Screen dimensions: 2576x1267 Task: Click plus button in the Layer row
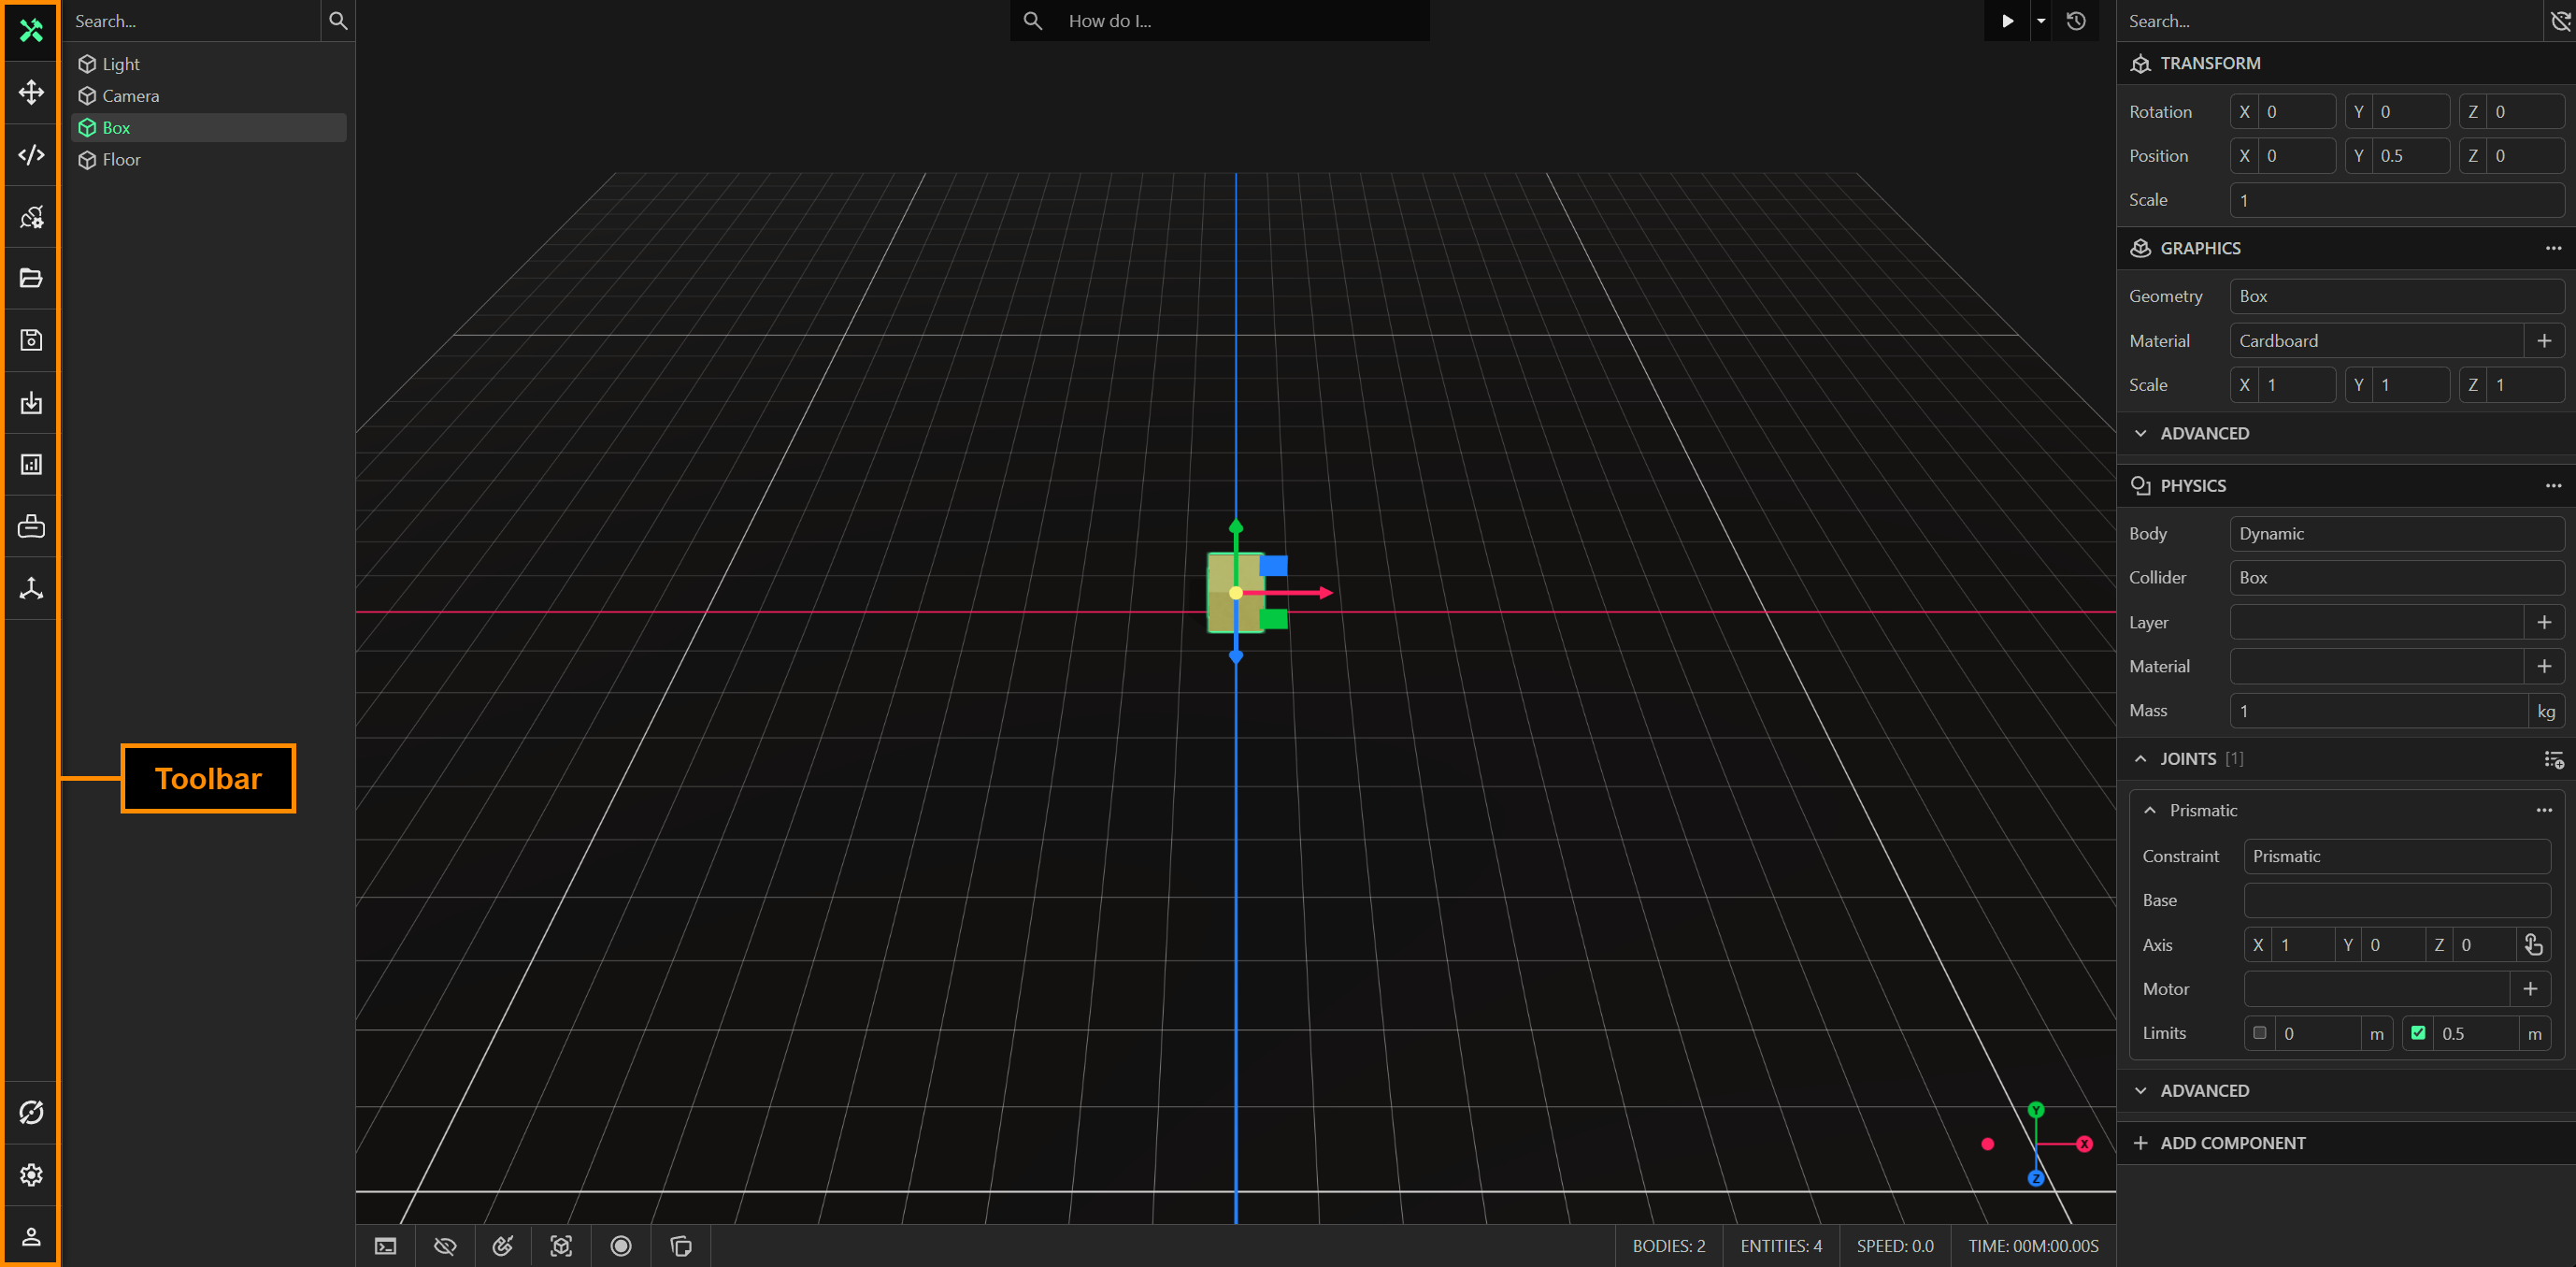[x=2544, y=622]
